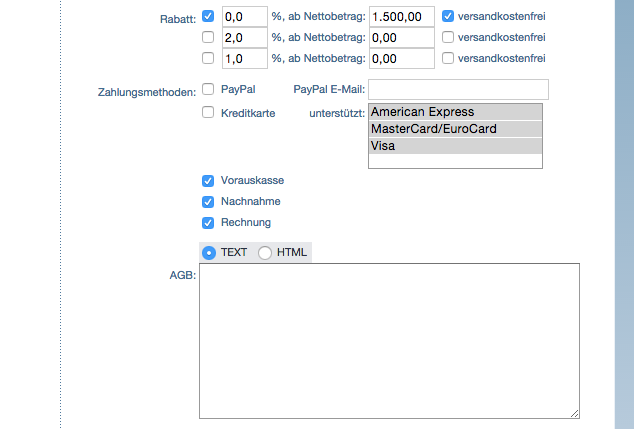The width and height of the screenshot is (634, 429).
Task: Uncheck the Vorauskasse checkbox
Action: (208, 181)
